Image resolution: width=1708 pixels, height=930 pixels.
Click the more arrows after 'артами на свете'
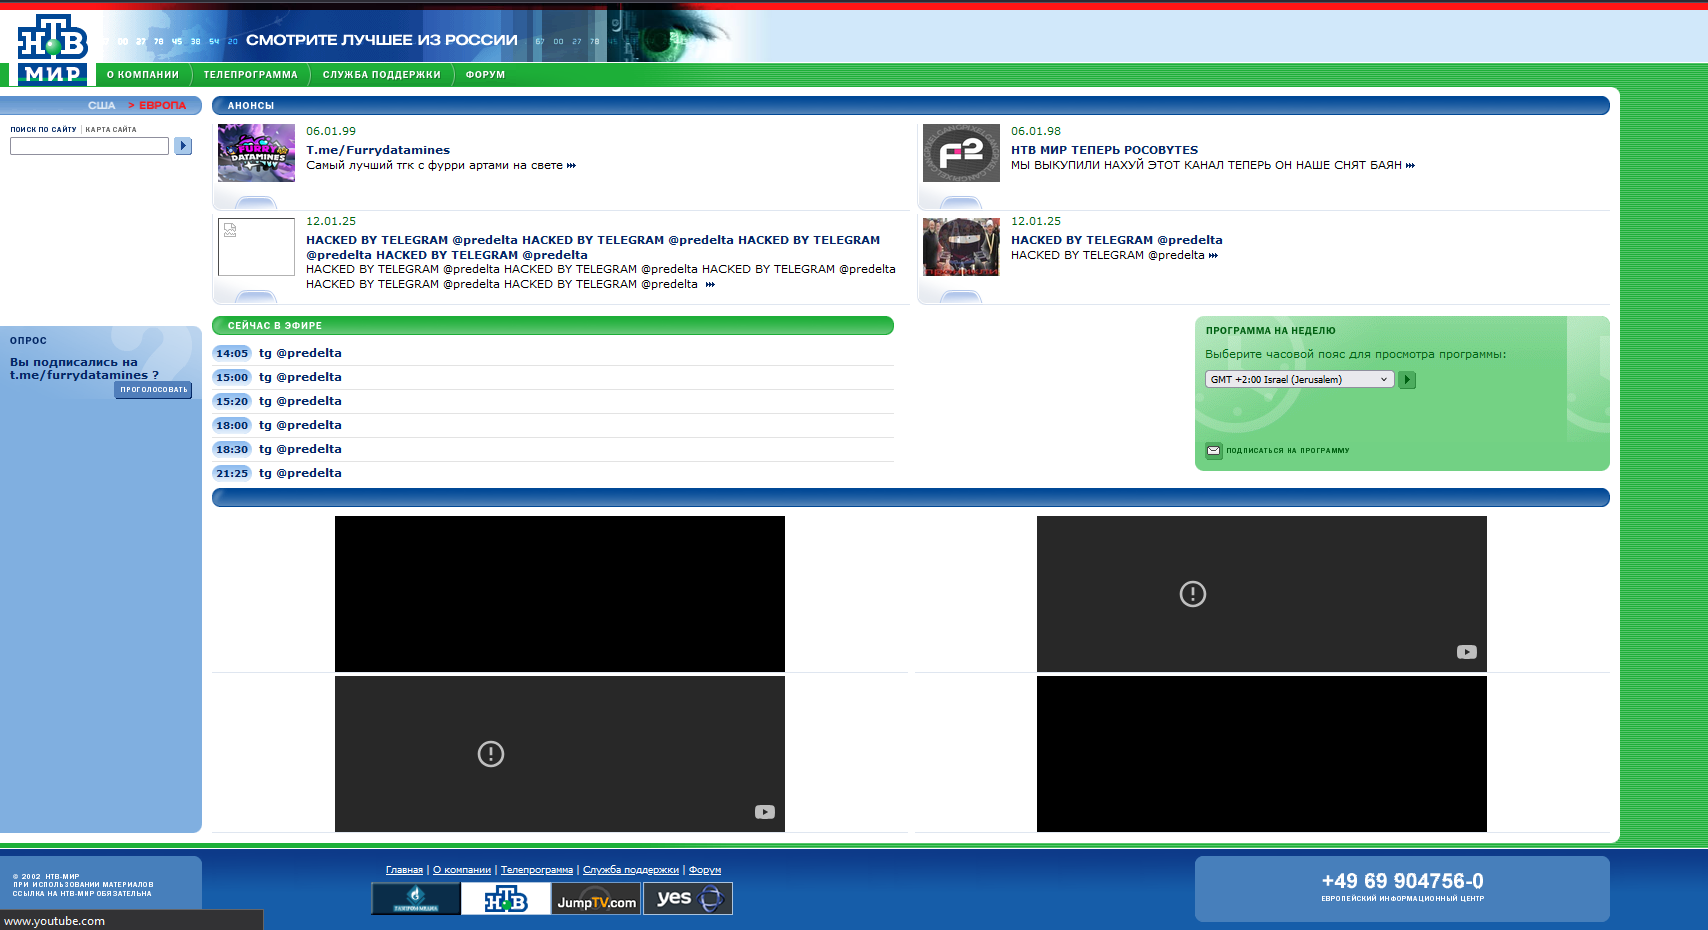[x=571, y=166]
